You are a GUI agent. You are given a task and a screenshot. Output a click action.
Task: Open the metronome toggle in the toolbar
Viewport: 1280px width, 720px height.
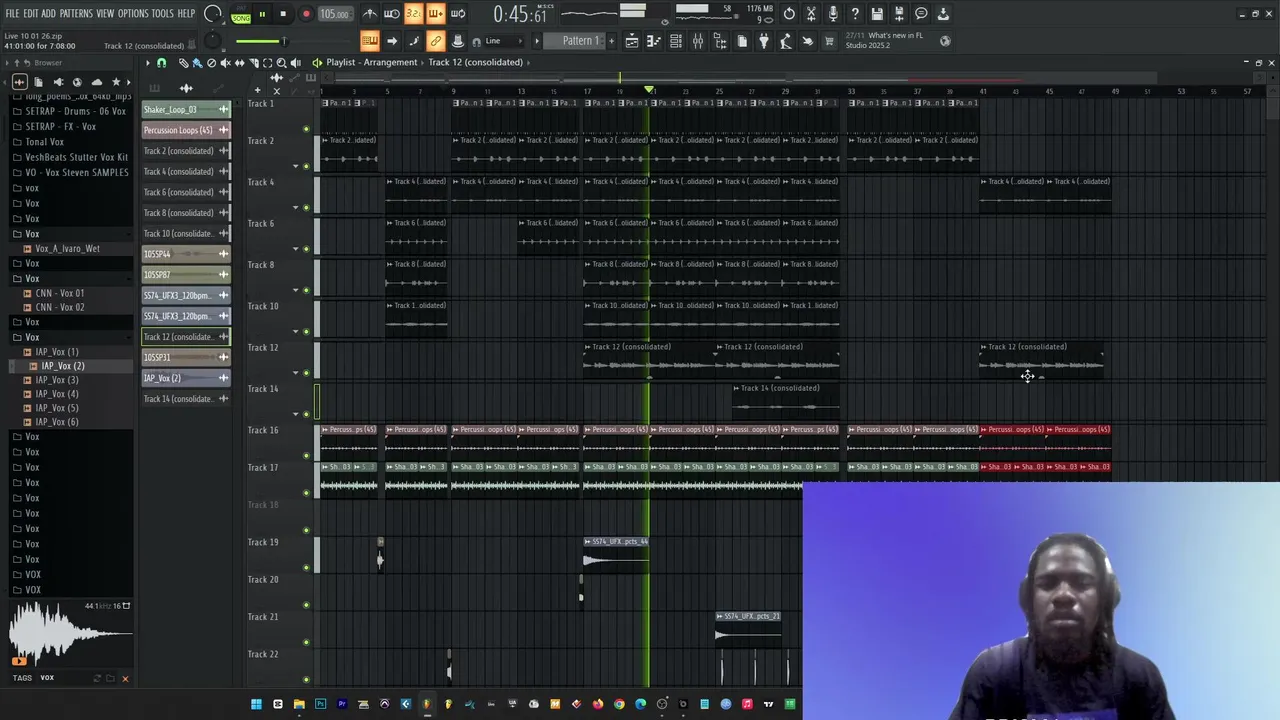point(370,14)
